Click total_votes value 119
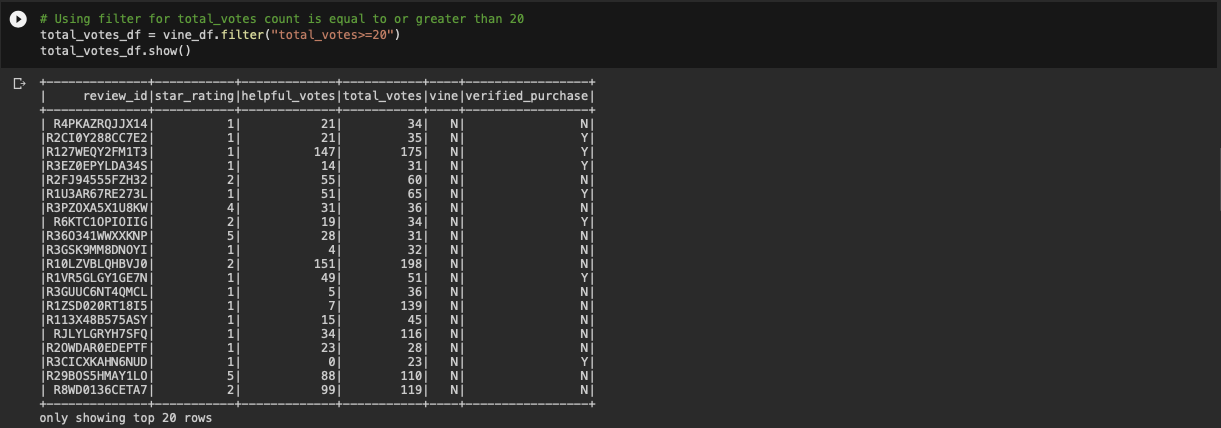 coord(412,390)
